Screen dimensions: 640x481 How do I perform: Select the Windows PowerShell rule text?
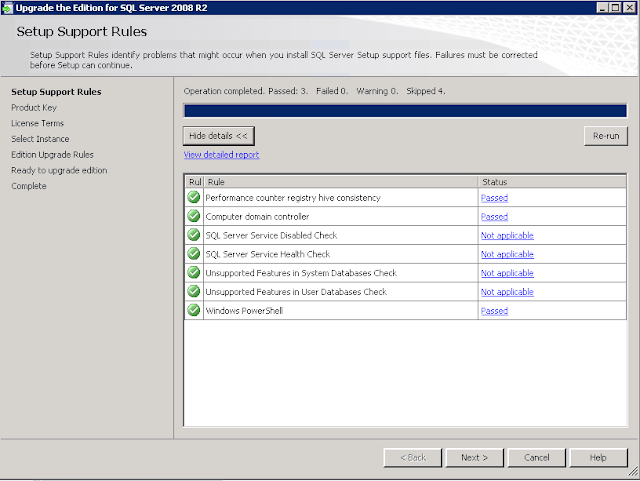(x=244, y=311)
